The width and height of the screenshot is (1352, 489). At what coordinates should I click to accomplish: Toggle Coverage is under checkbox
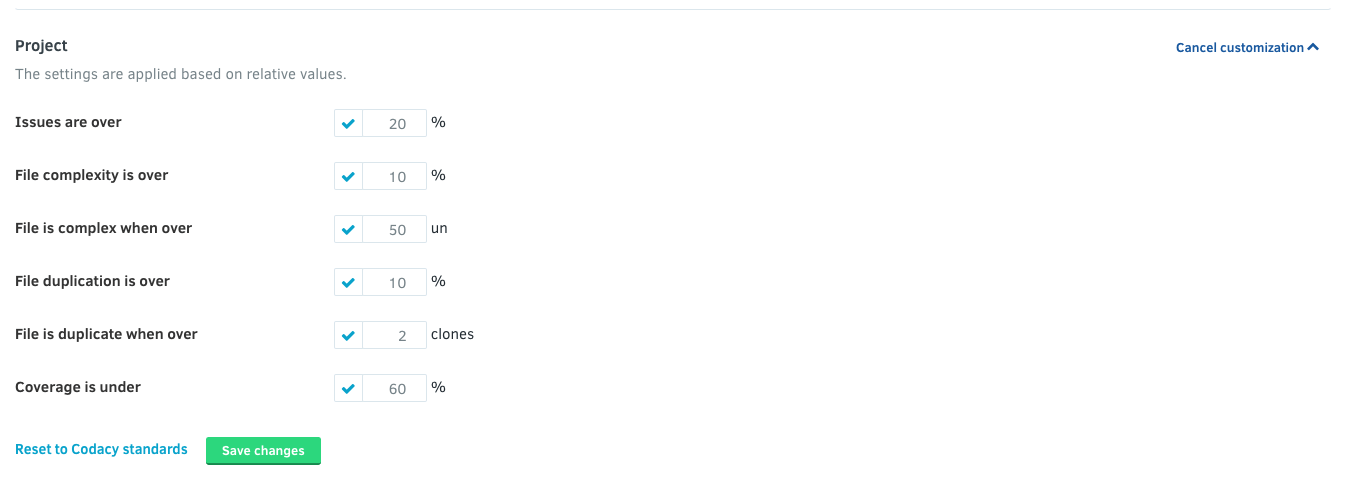coord(348,389)
